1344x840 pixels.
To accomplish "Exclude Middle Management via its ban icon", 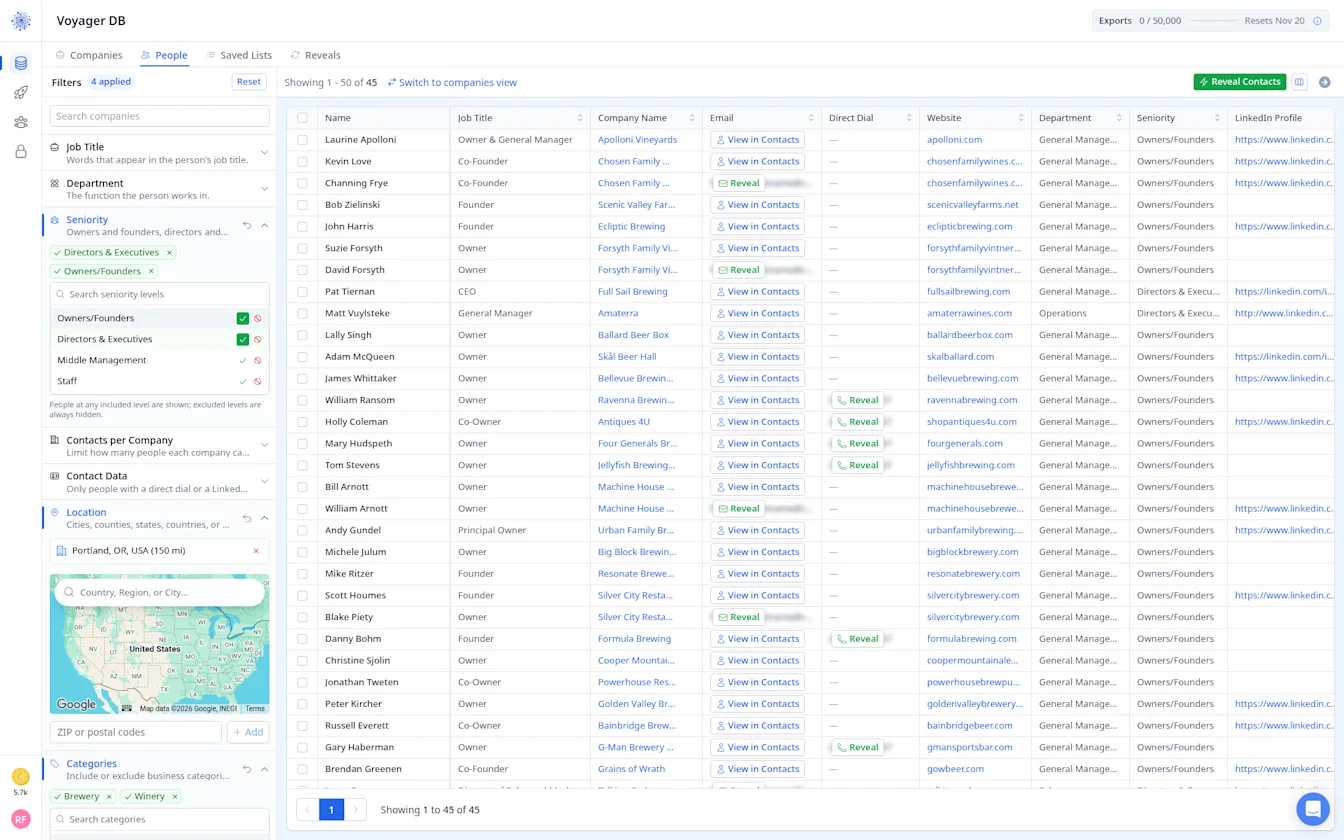I will (x=258, y=360).
